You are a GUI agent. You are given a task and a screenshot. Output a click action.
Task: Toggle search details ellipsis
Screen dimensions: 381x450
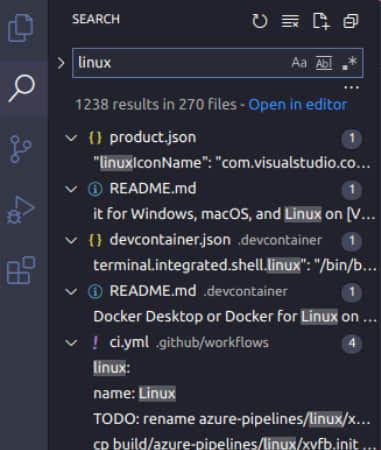click(351, 88)
